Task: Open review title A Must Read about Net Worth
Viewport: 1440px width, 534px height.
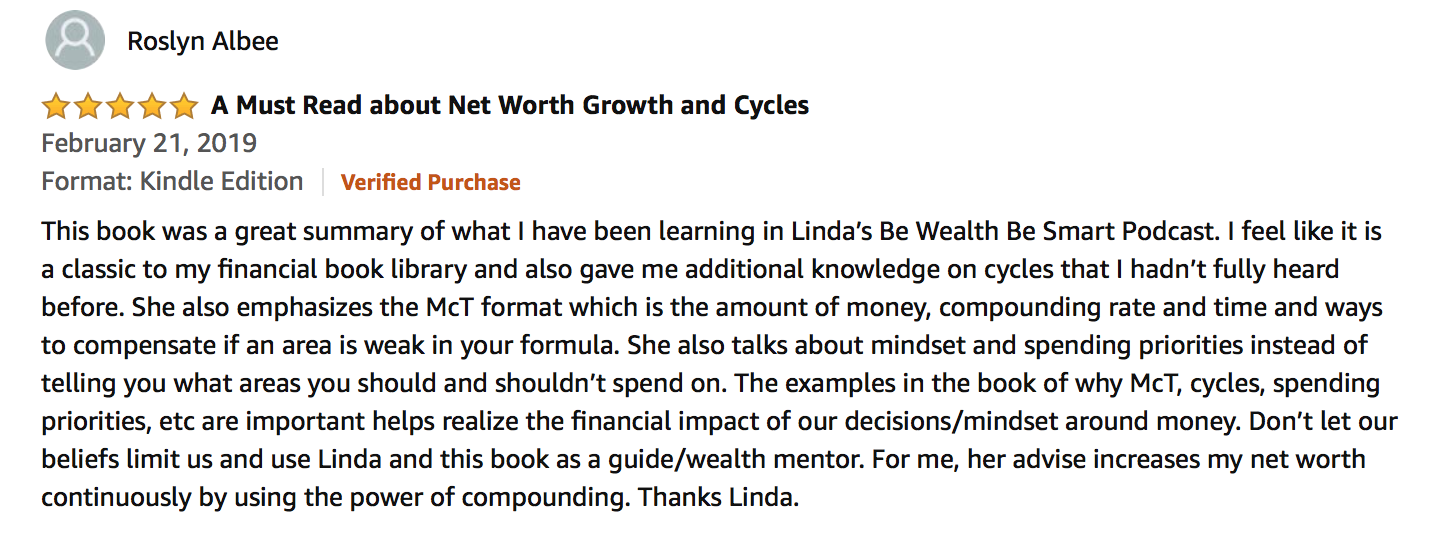Action: pyautogui.click(x=510, y=105)
